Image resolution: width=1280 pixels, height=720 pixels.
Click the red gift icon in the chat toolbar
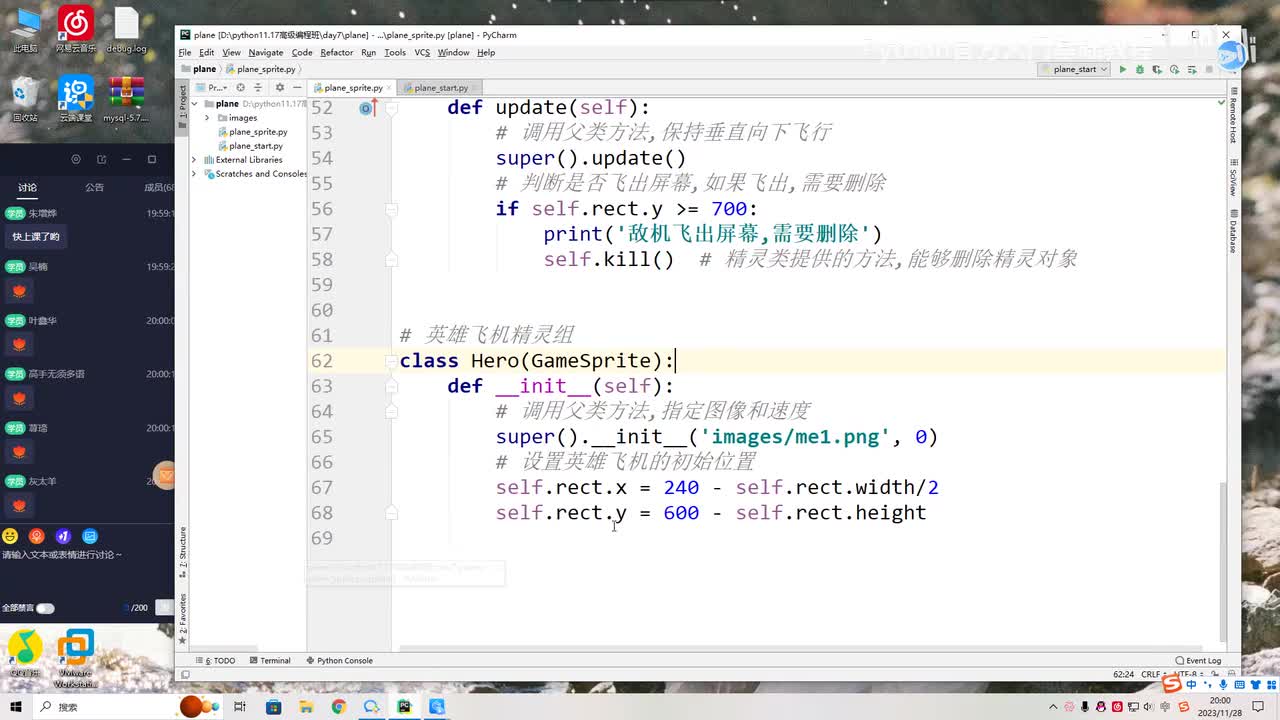[x=37, y=537]
